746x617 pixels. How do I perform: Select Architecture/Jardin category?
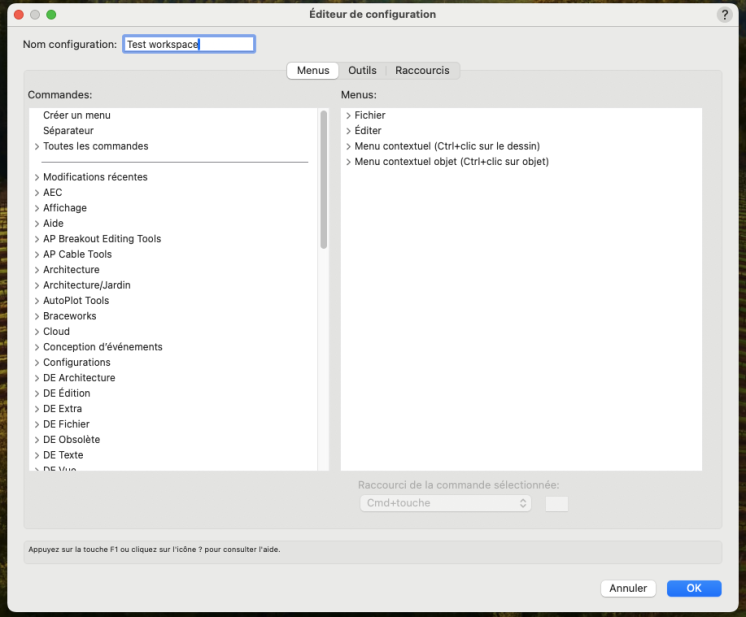(x=86, y=285)
